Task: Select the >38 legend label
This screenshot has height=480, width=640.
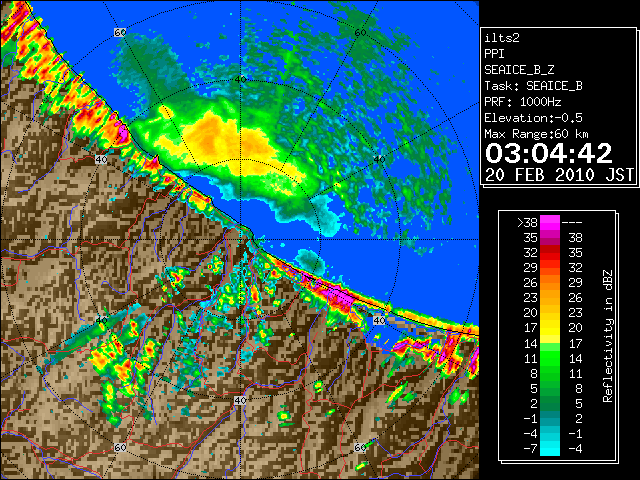Action: [527, 223]
